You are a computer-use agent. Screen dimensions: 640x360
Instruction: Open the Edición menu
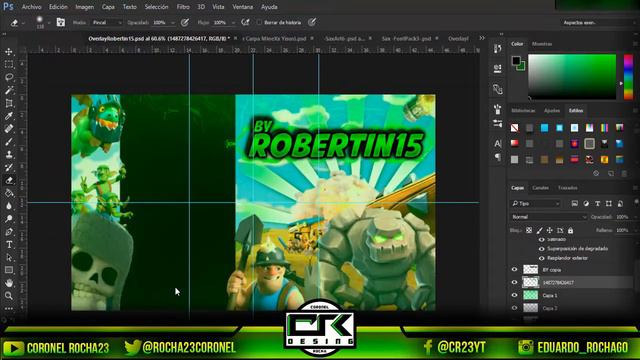58,7
